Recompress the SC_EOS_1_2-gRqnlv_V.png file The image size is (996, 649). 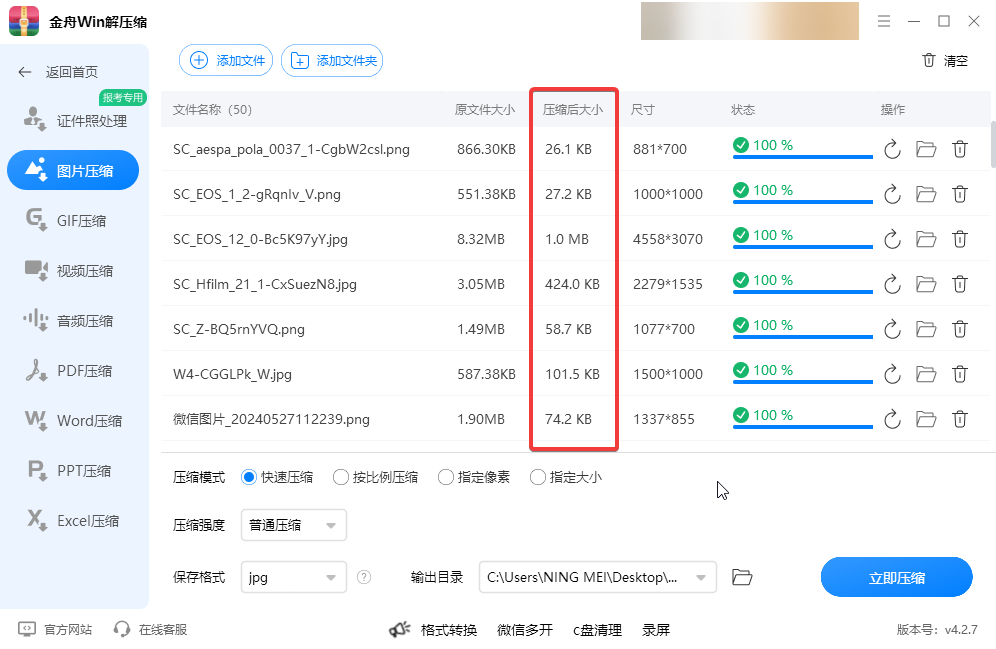pyautogui.click(x=892, y=194)
